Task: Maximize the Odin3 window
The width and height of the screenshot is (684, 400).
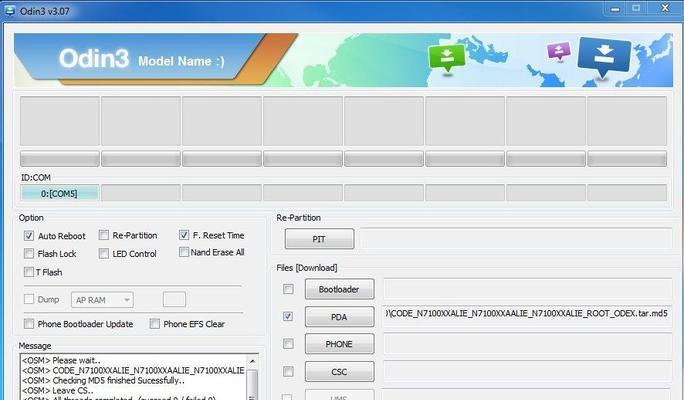Action: tap(636, 8)
